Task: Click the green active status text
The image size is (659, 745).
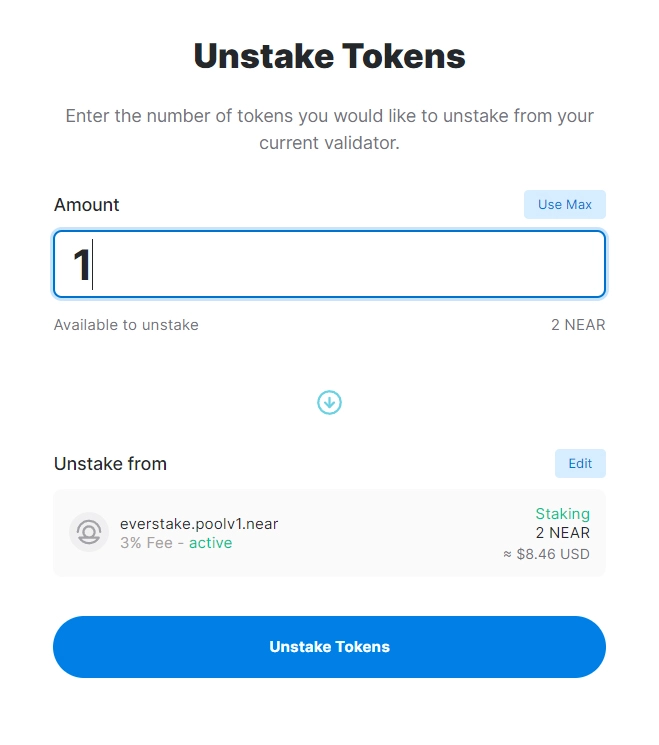Action: coord(210,543)
